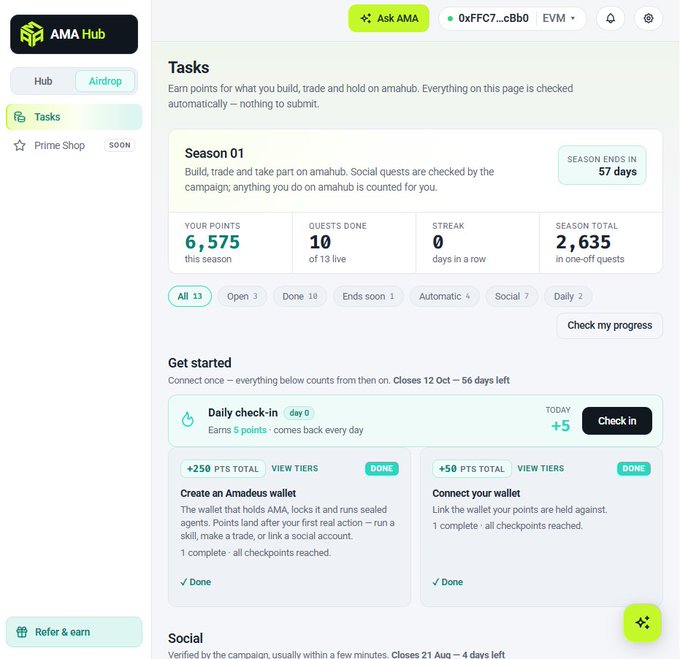The width and height of the screenshot is (680, 659).
Task: Click Done check under Connect your wallet
Action: click(448, 582)
